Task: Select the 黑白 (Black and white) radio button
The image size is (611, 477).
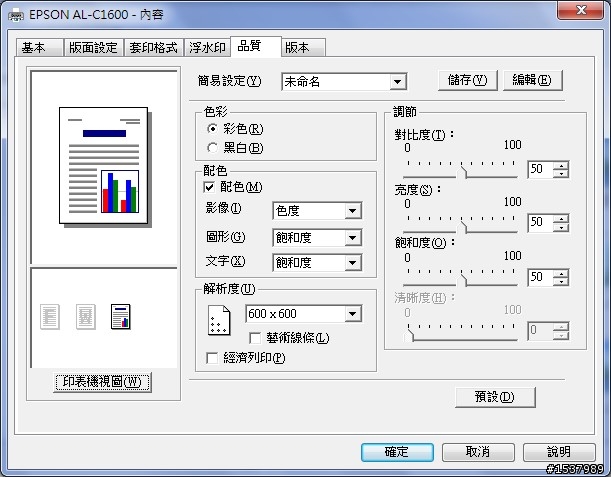Action: [212, 148]
